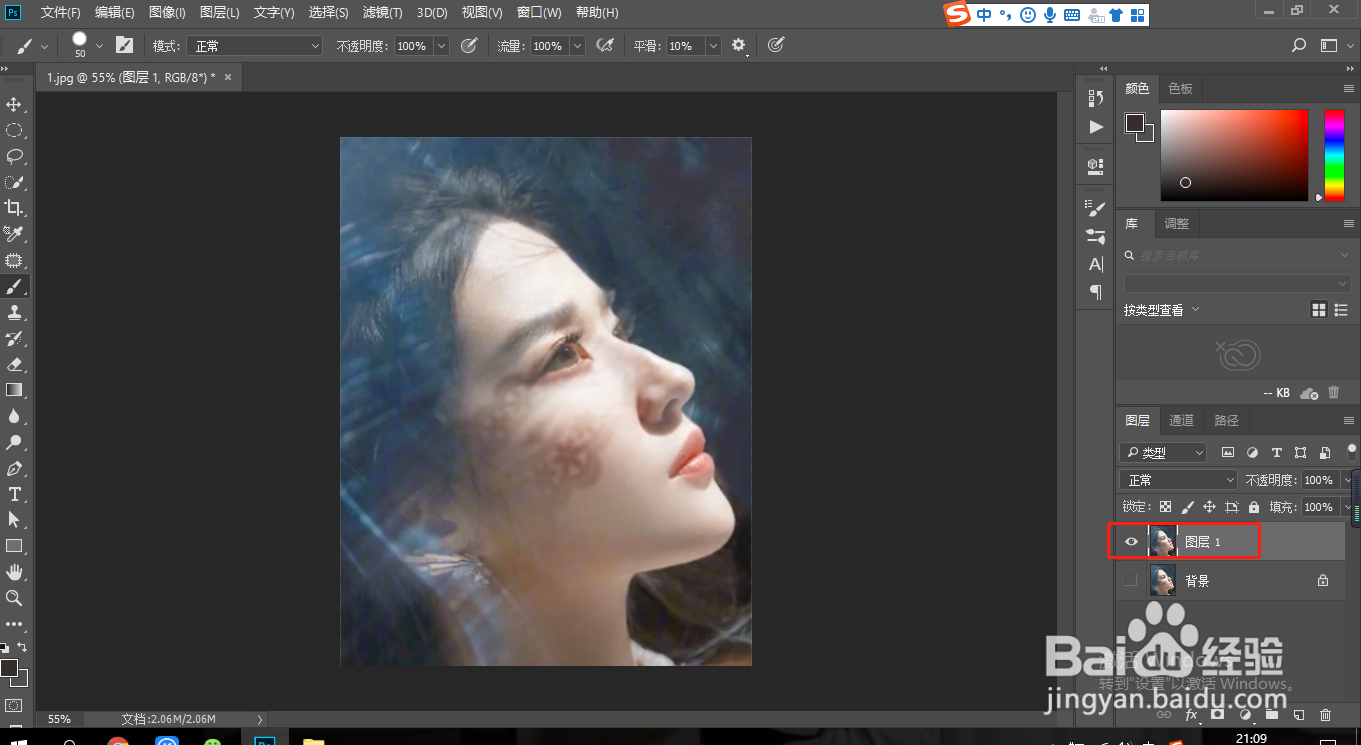Select the Clone Stamp tool
Viewport: 1361px width, 745px height.
click(x=15, y=312)
